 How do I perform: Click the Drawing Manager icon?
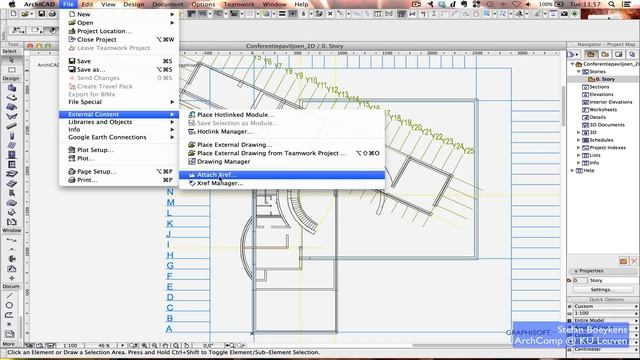tap(192, 162)
